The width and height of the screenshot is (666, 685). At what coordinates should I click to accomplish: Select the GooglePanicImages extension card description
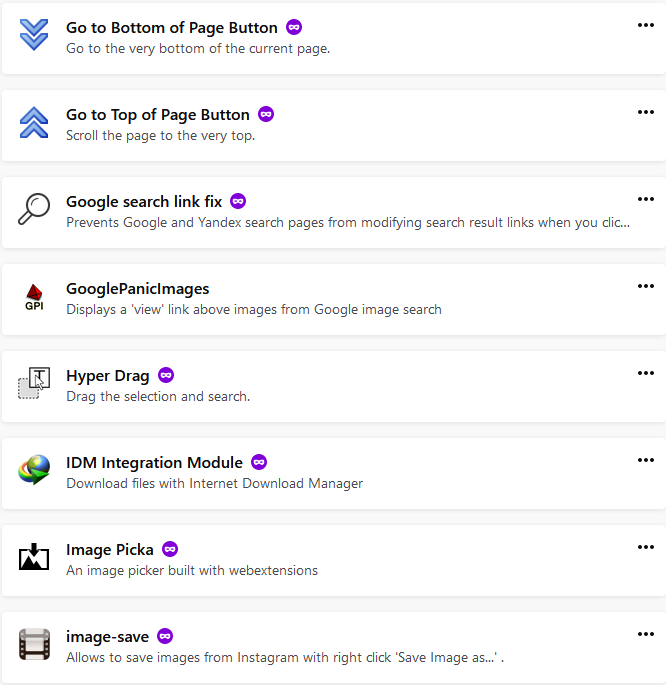coord(253,309)
